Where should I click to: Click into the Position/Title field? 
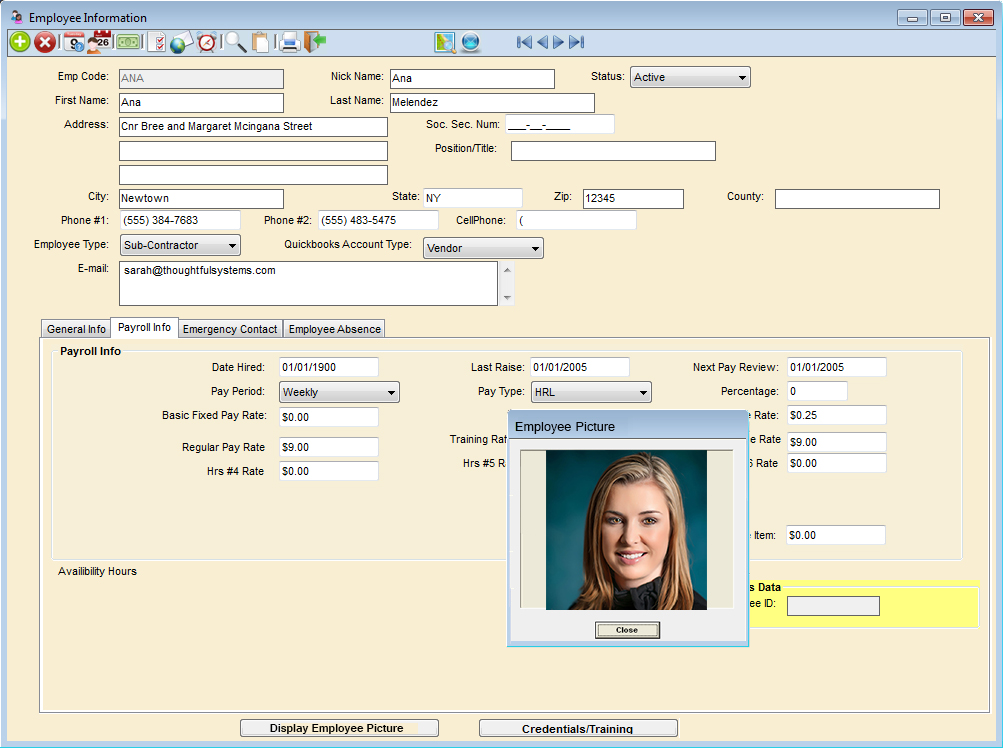[613, 151]
